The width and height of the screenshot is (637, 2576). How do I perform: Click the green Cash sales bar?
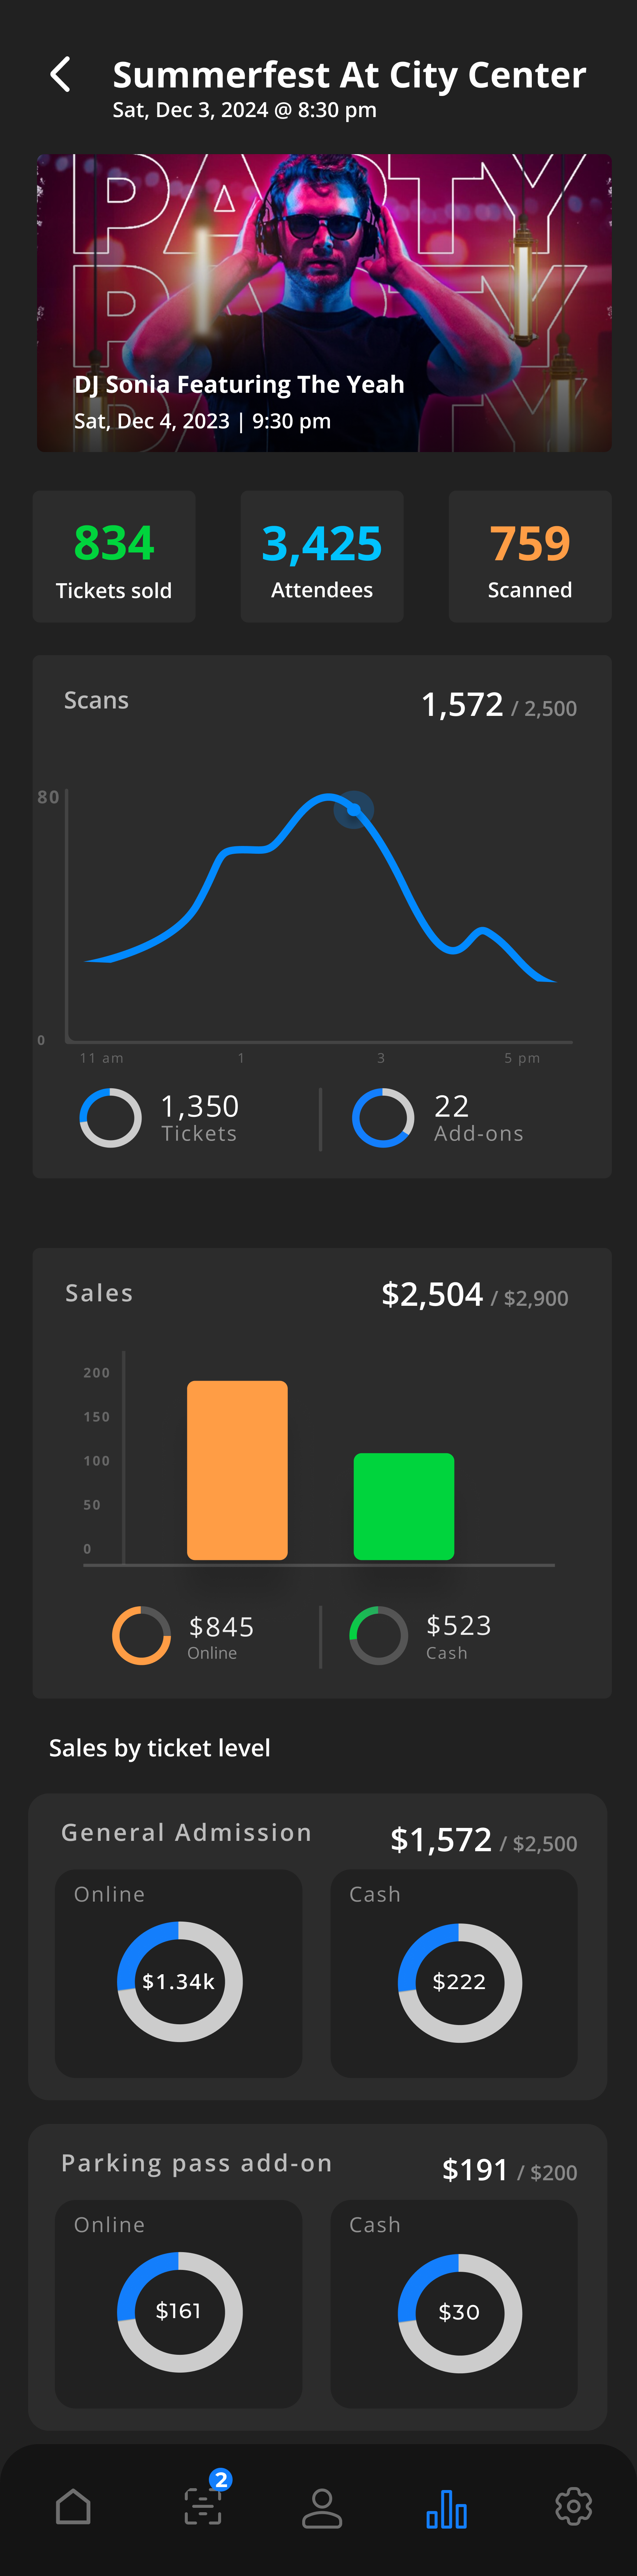(404, 1506)
